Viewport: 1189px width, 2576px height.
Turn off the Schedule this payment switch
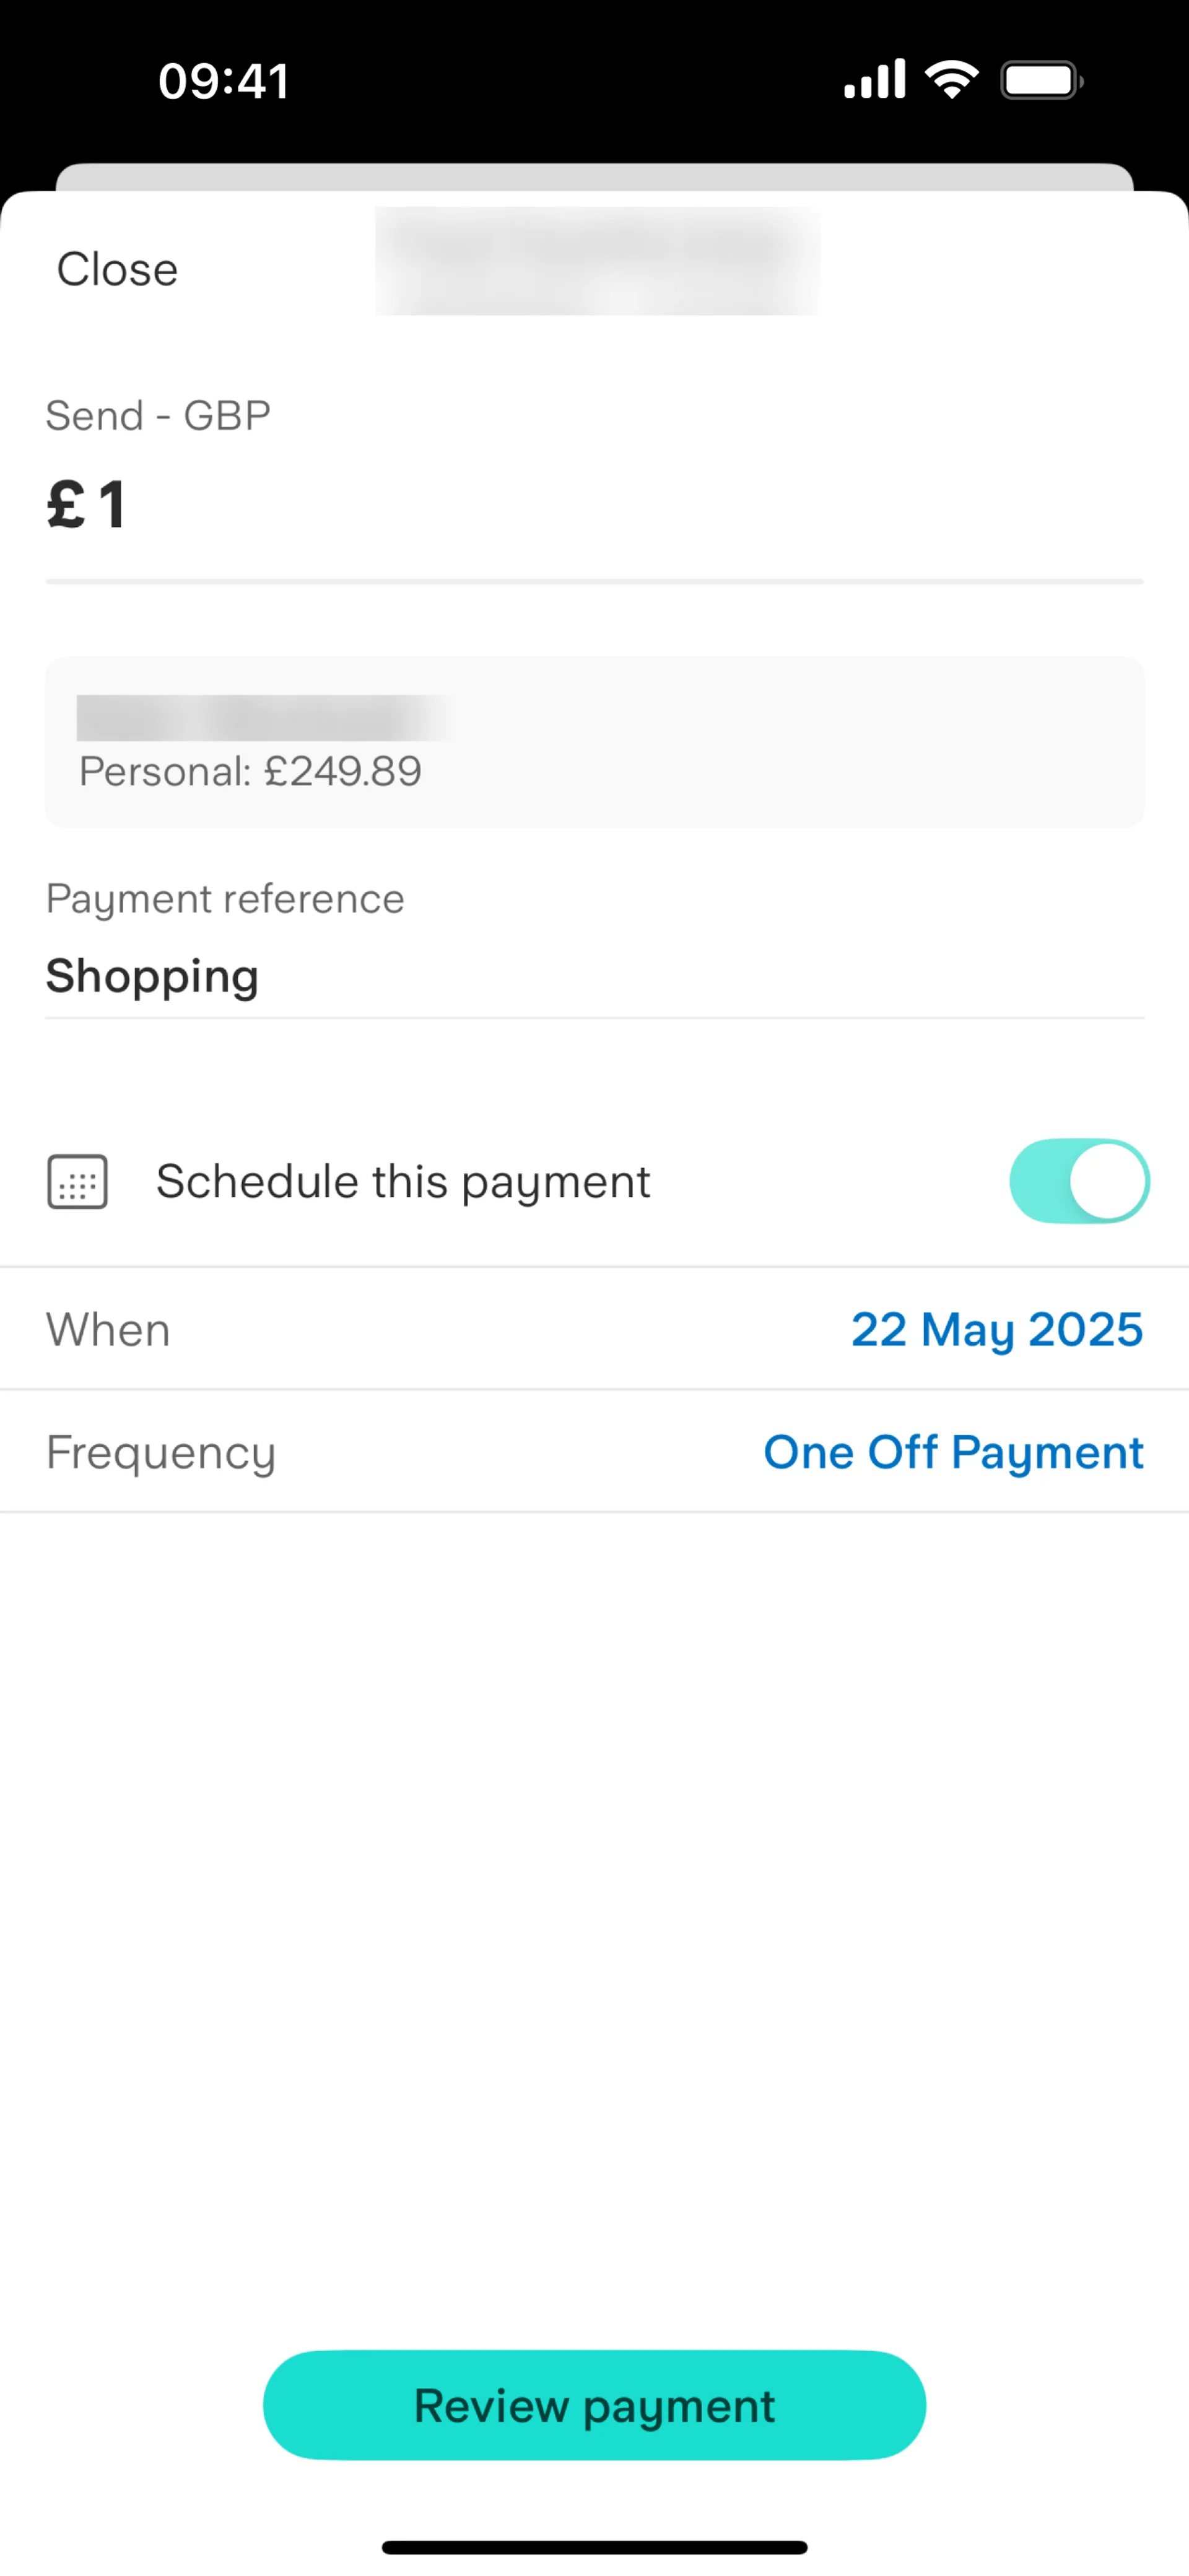click(1079, 1181)
